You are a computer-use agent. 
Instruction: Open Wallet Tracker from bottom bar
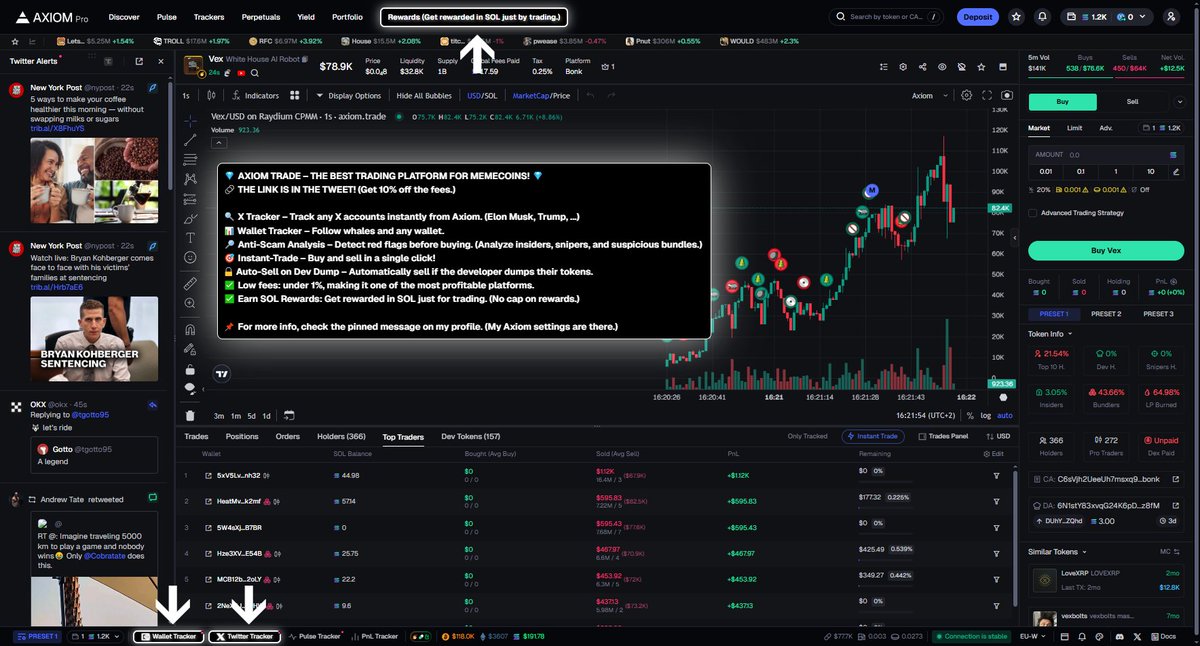169,636
